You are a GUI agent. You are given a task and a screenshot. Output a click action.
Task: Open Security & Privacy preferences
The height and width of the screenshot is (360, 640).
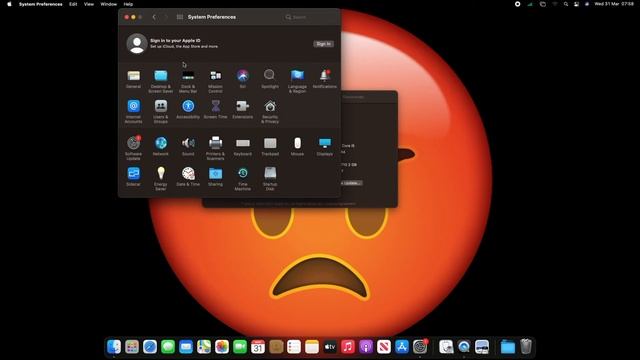(x=270, y=111)
